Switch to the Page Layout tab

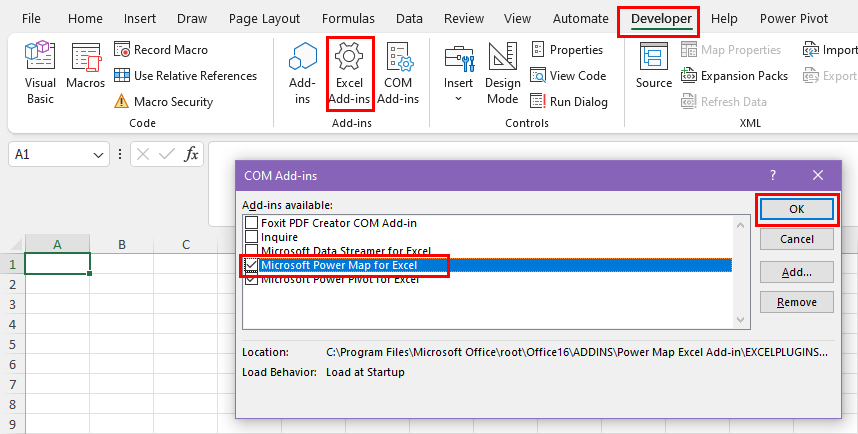264,19
